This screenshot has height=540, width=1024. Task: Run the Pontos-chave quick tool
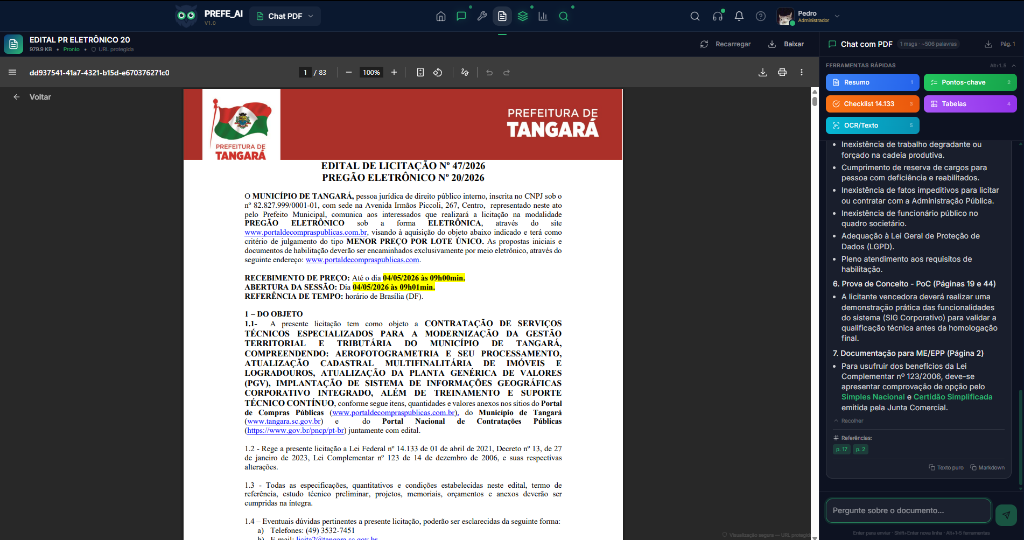click(970, 82)
